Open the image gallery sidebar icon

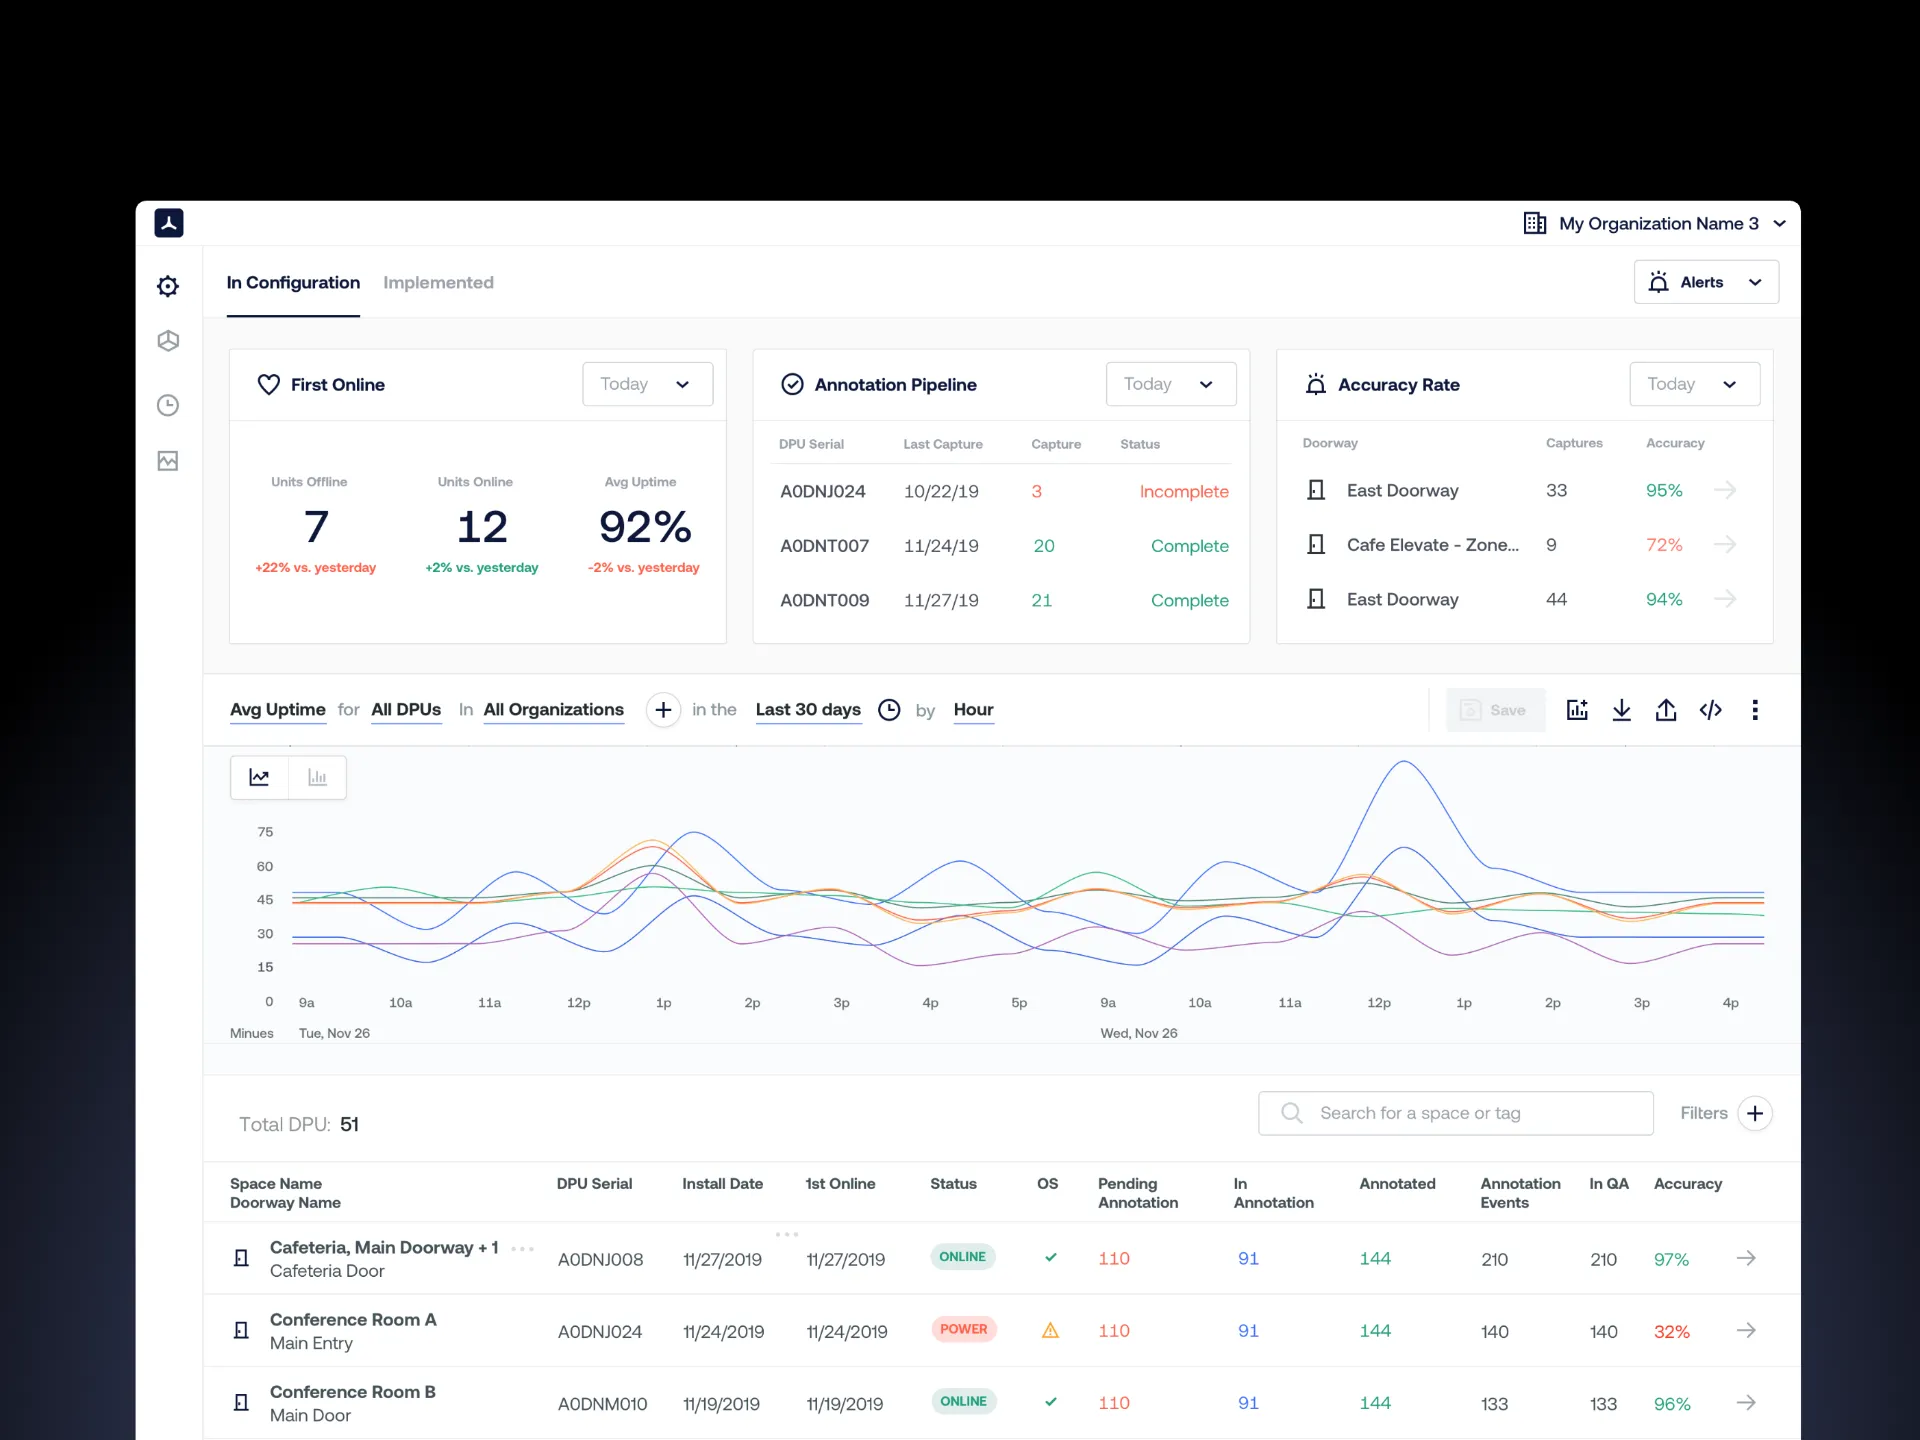168,461
